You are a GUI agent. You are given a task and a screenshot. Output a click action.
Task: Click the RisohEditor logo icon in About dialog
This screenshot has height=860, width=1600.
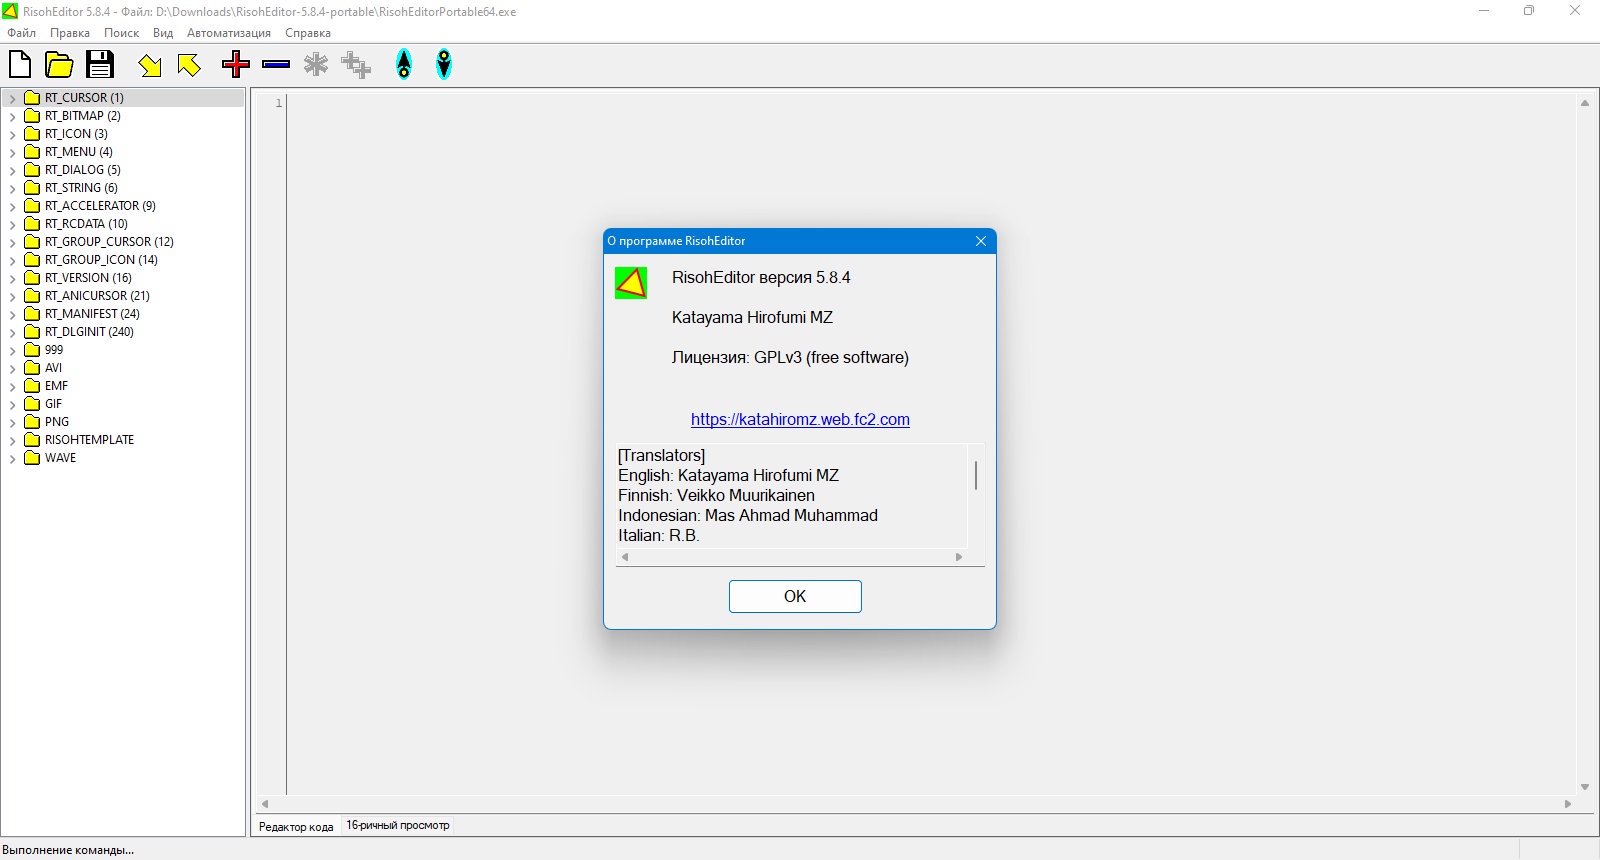click(631, 283)
